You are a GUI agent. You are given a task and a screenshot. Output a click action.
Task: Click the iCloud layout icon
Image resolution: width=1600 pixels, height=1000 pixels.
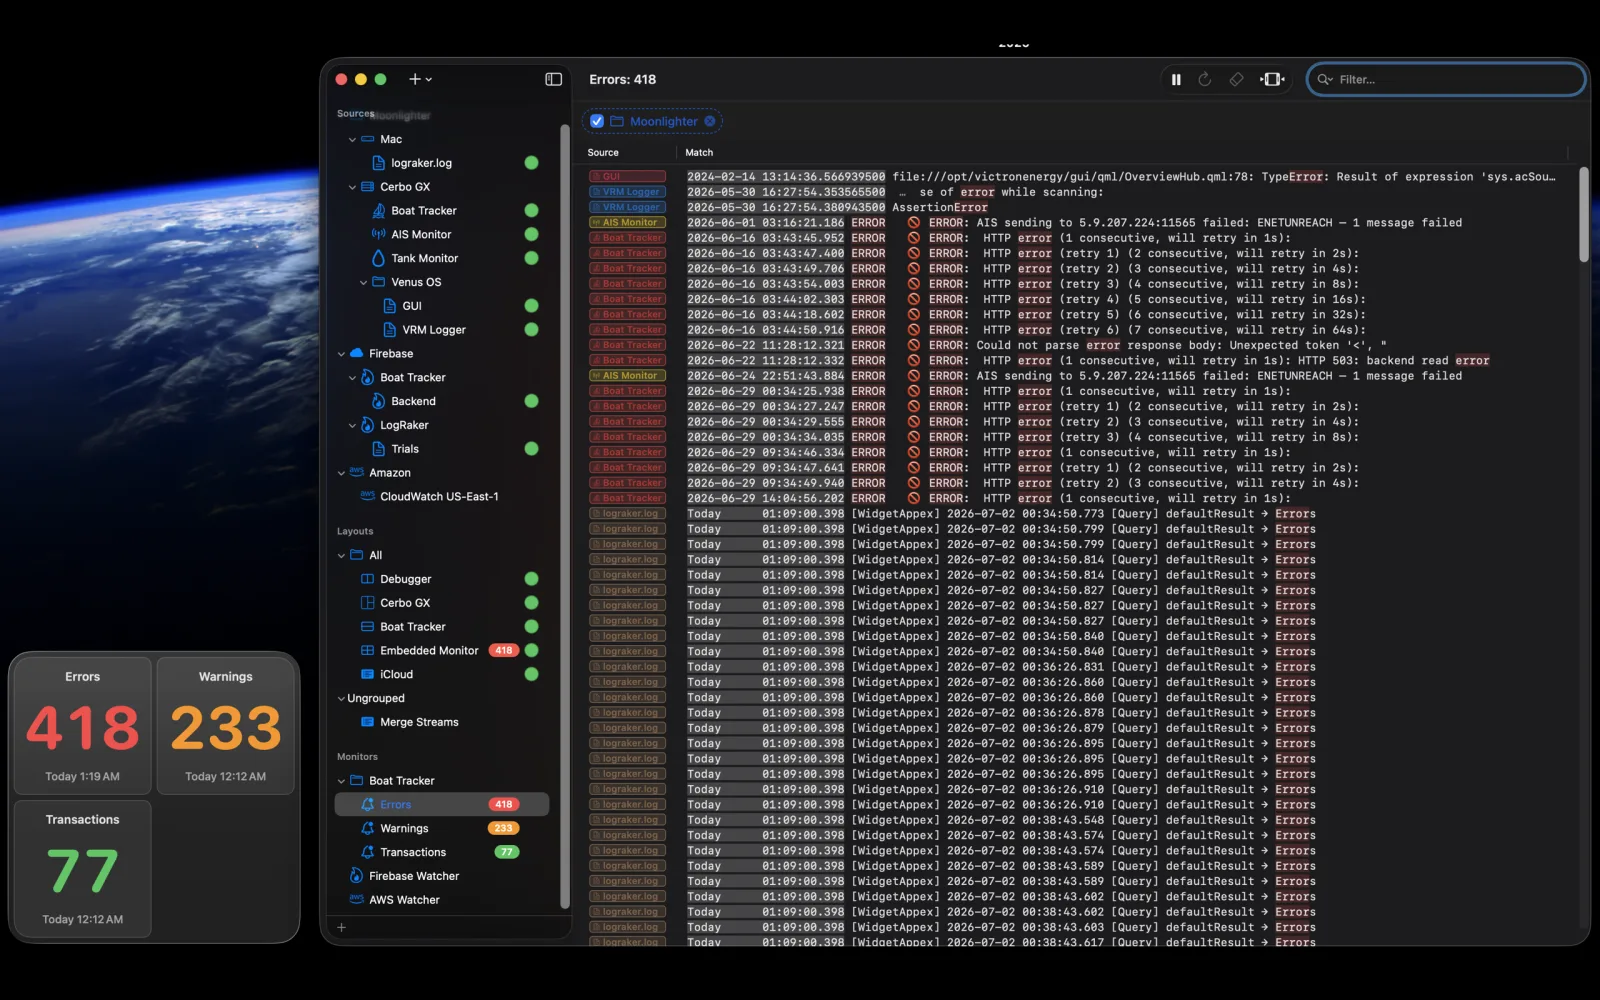tap(367, 675)
